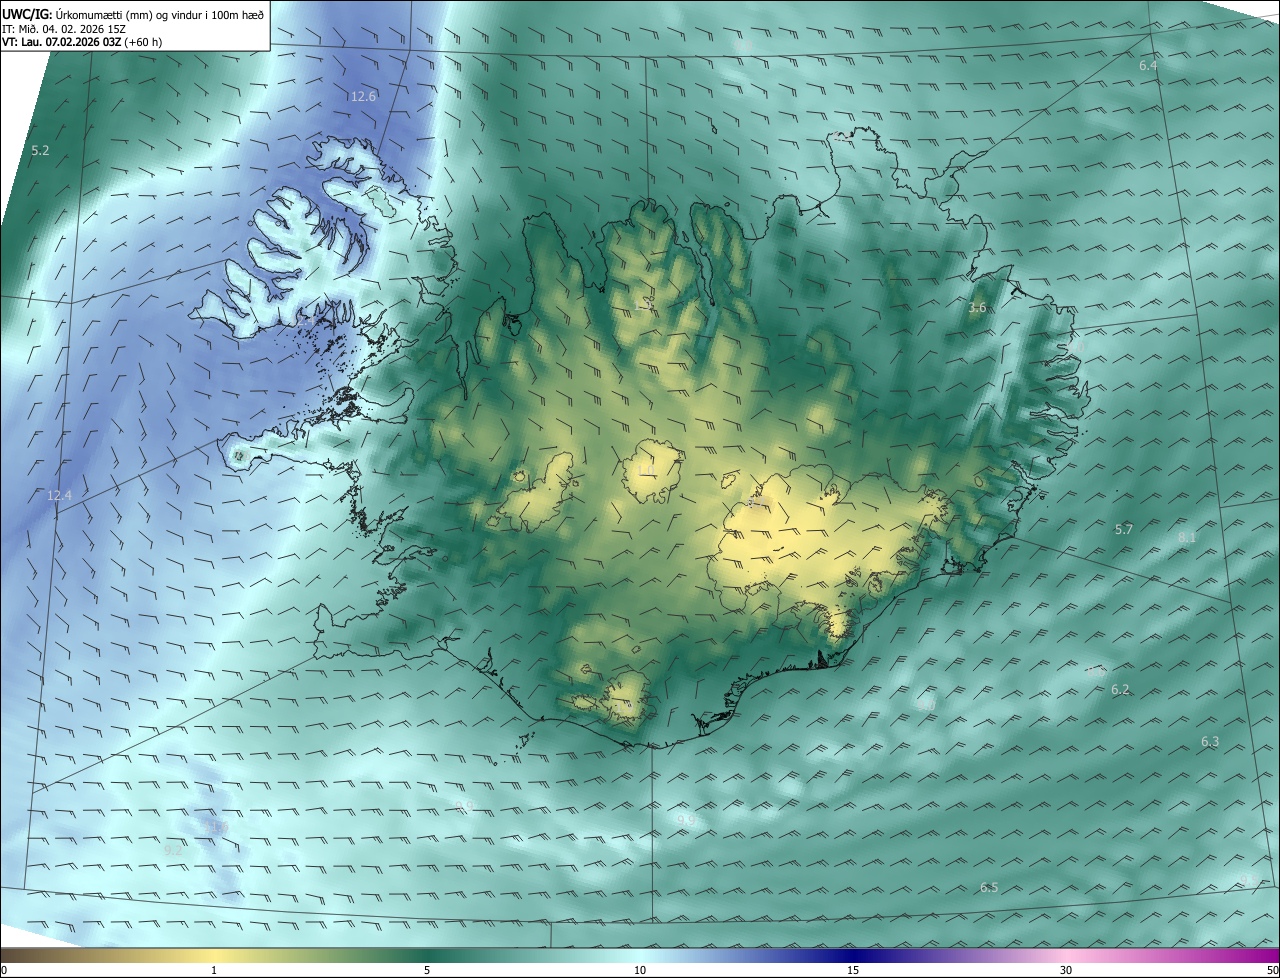
Task: Click the color scale tick label 1
Action: point(214,971)
